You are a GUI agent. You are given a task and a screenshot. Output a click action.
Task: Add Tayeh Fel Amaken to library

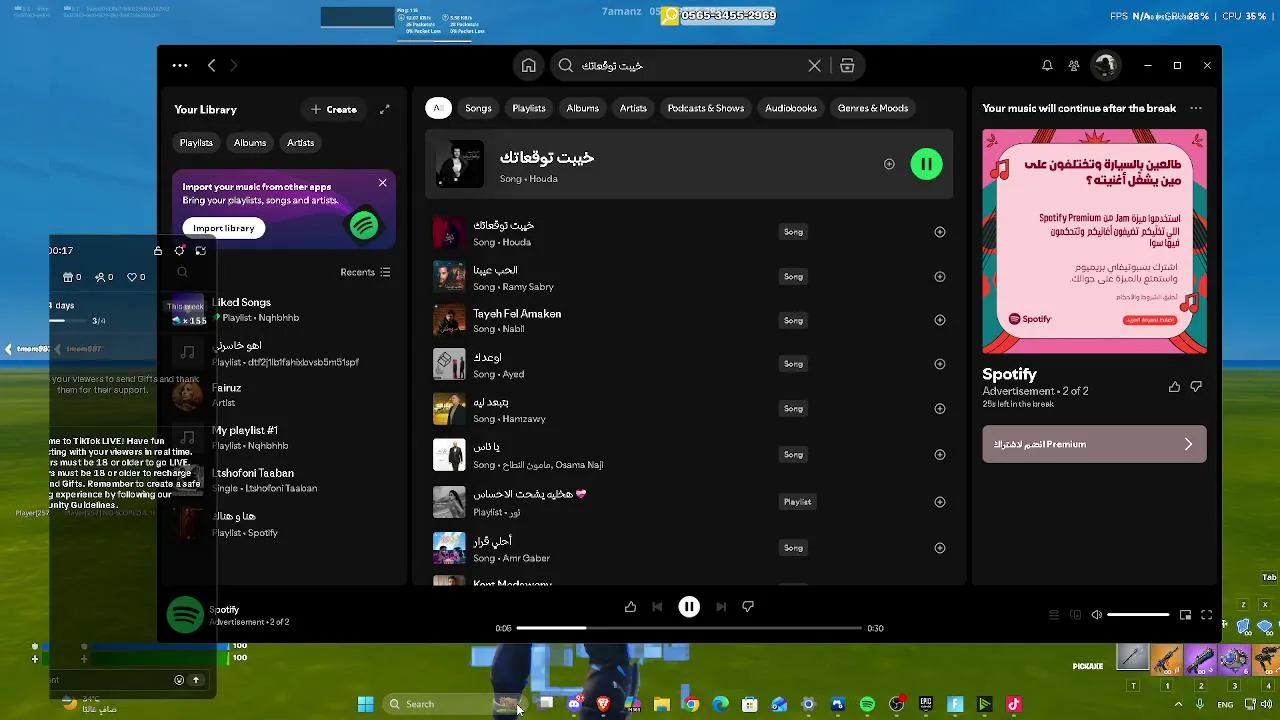coord(940,320)
